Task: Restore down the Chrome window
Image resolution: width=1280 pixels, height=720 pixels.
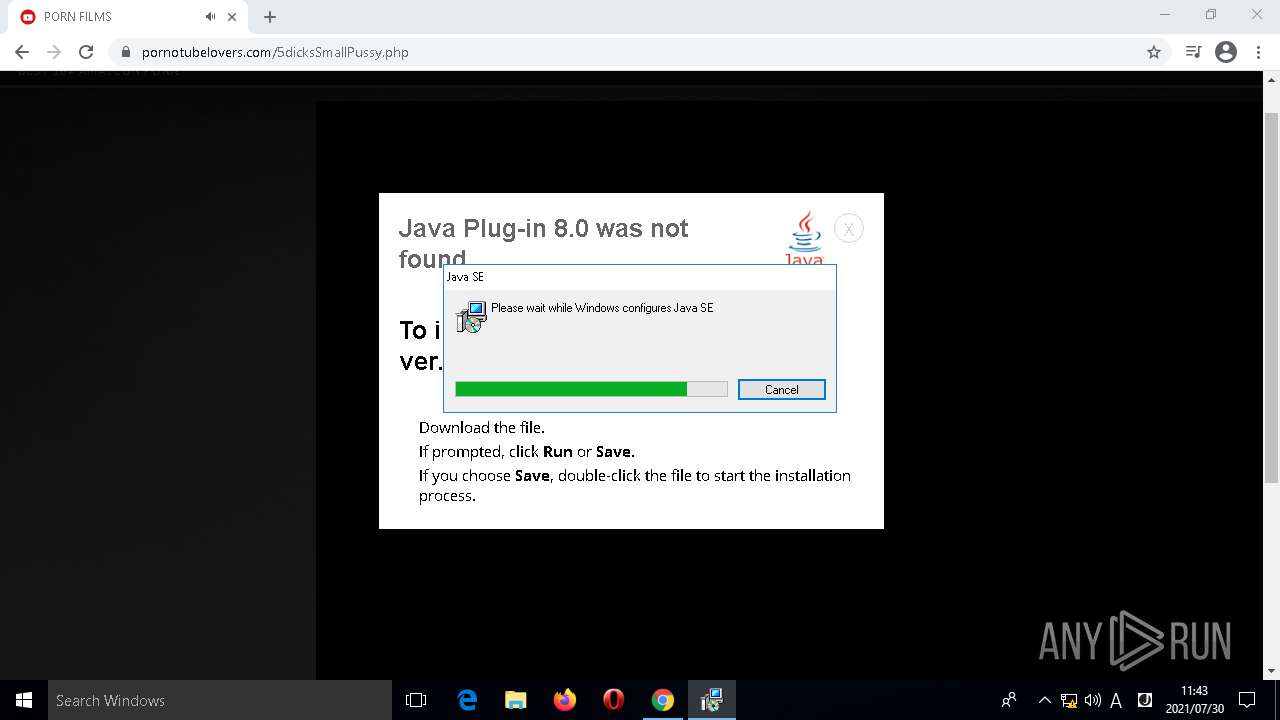Action: 1211,15
